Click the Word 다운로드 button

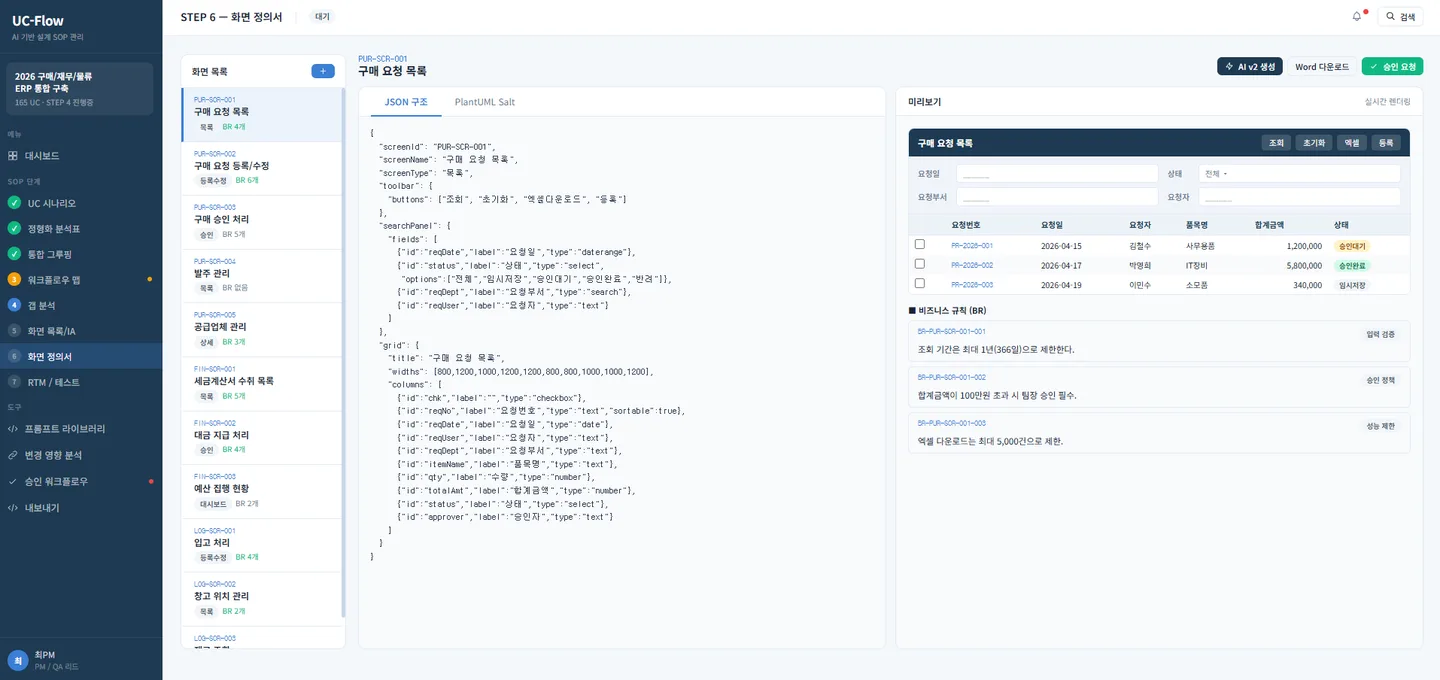[x=1322, y=67]
